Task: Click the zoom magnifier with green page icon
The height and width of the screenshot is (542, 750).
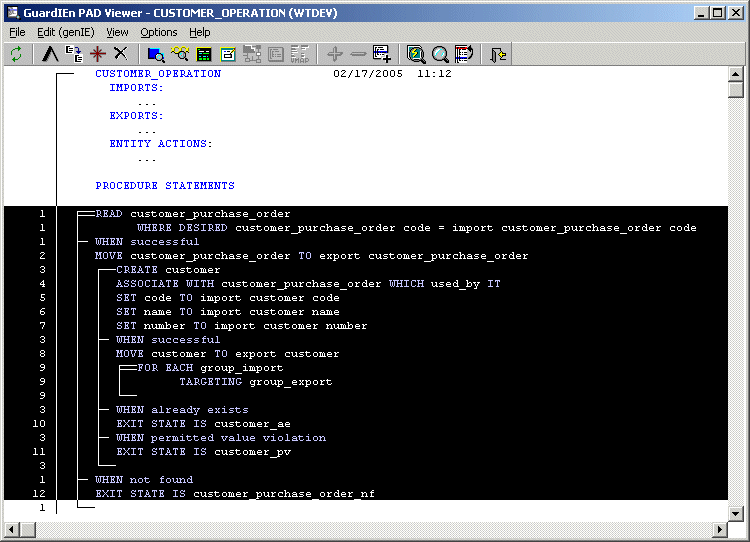Action: coord(416,54)
